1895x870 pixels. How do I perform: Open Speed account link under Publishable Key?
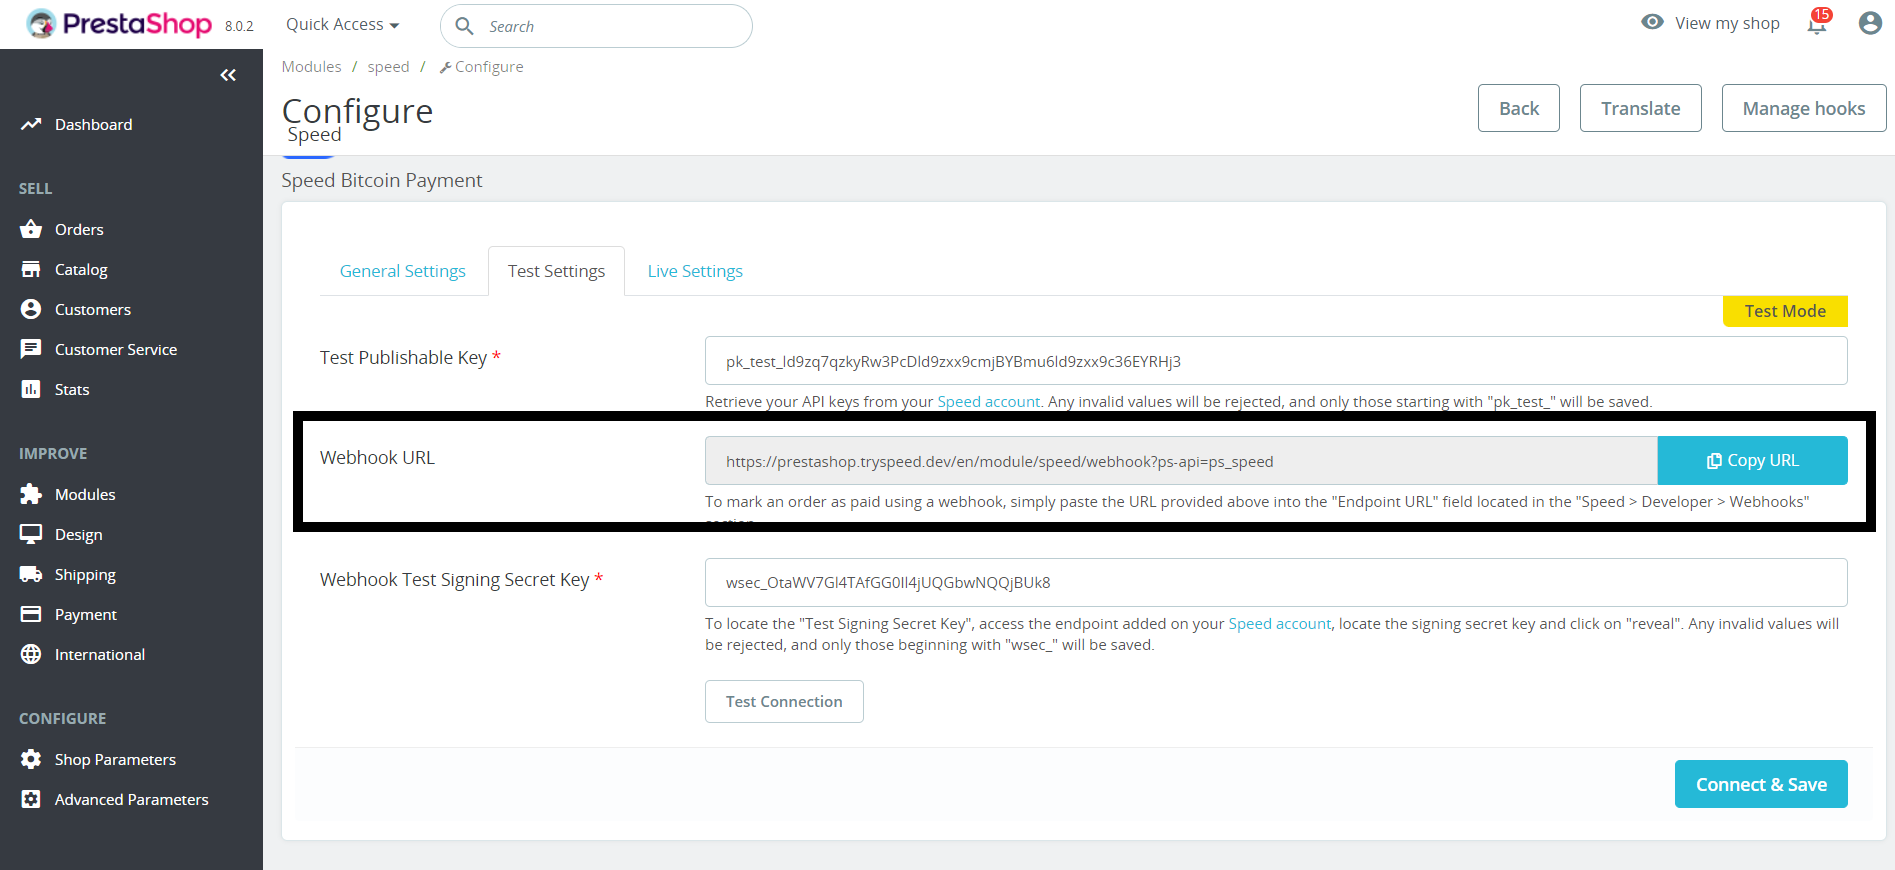coord(988,401)
